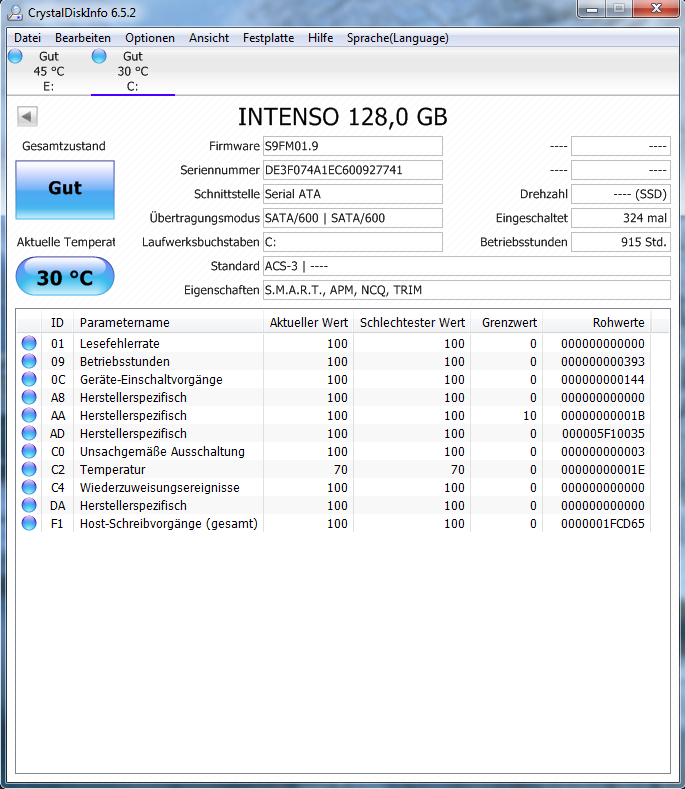Click status orb of Host-Schreibvorgänge row
Image resolution: width=685 pixels, height=789 pixels.
[29, 523]
